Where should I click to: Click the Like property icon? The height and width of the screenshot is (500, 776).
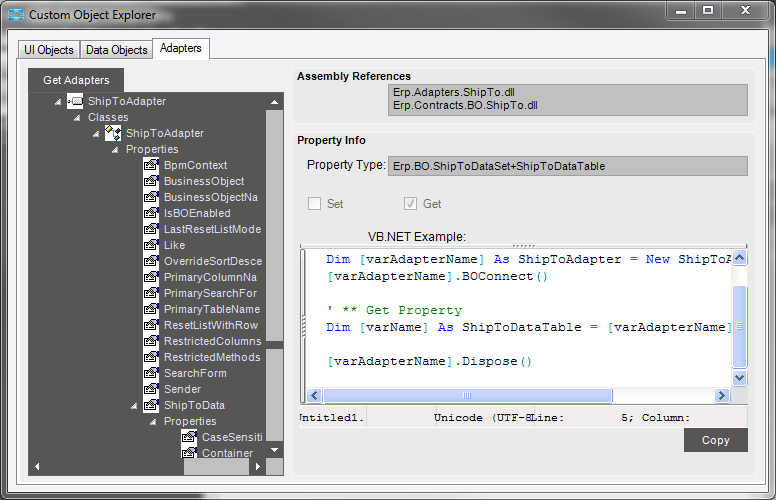[x=151, y=245]
